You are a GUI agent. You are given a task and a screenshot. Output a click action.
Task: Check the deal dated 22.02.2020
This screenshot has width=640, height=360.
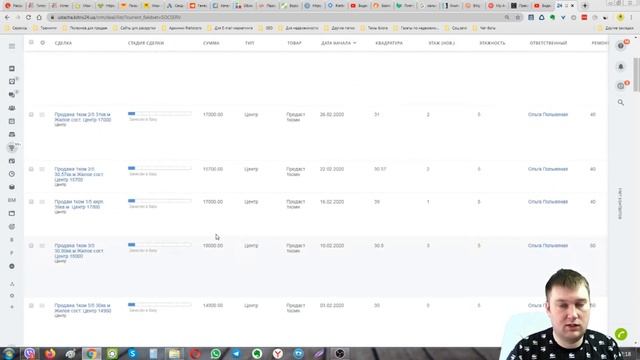(x=31, y=169)
